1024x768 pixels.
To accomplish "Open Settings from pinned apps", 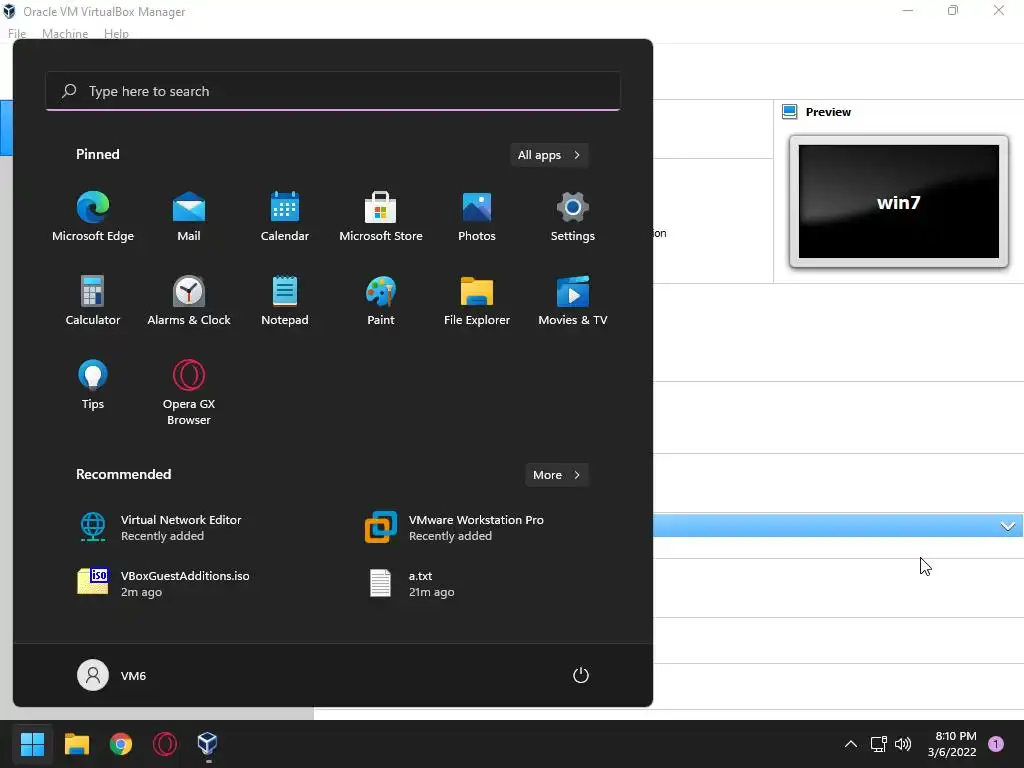I will click(573, 217).
